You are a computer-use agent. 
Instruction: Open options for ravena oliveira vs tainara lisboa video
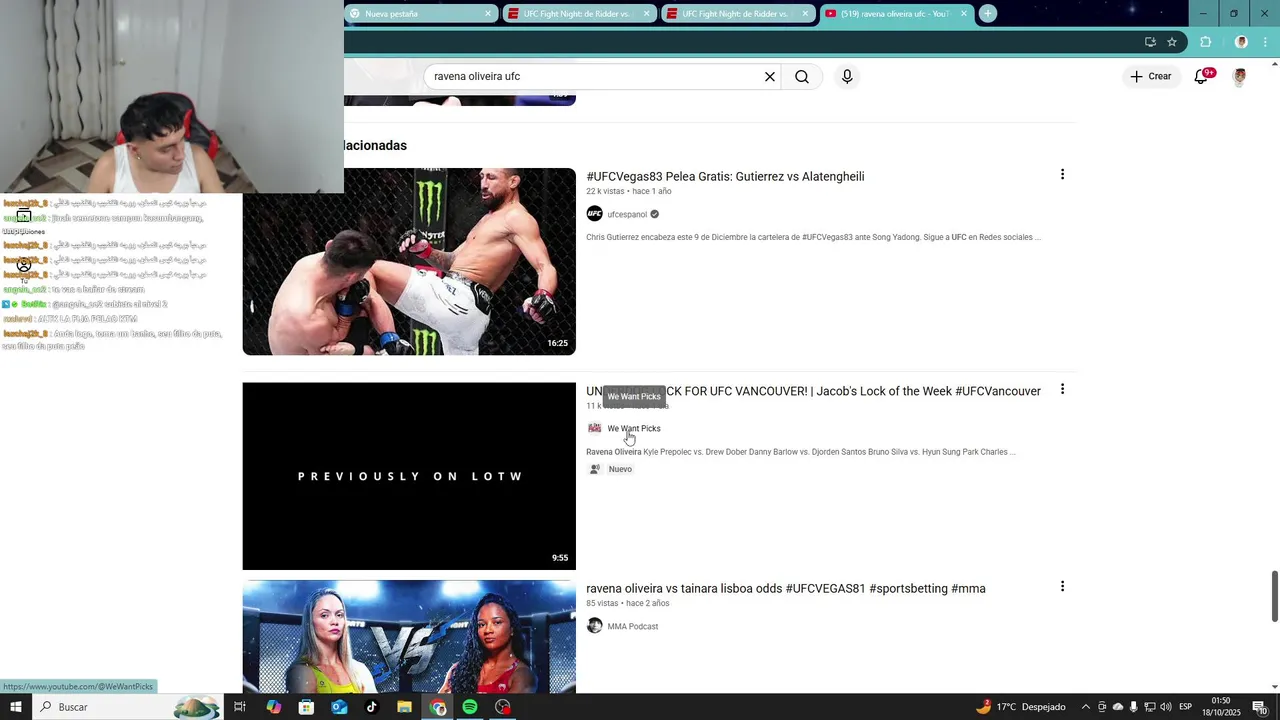click(1062, 587)
